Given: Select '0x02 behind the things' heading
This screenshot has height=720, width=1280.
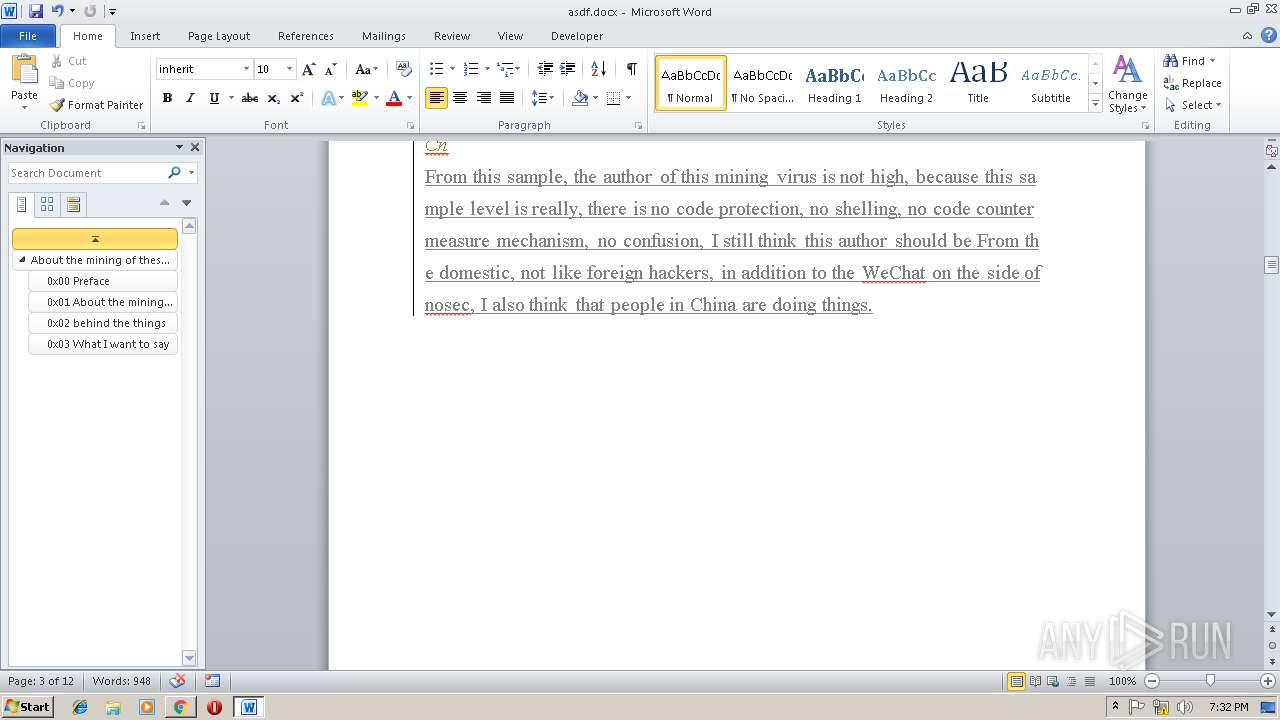Looking at the screenshot, I should pyautogui.click(x=104, y=323).
